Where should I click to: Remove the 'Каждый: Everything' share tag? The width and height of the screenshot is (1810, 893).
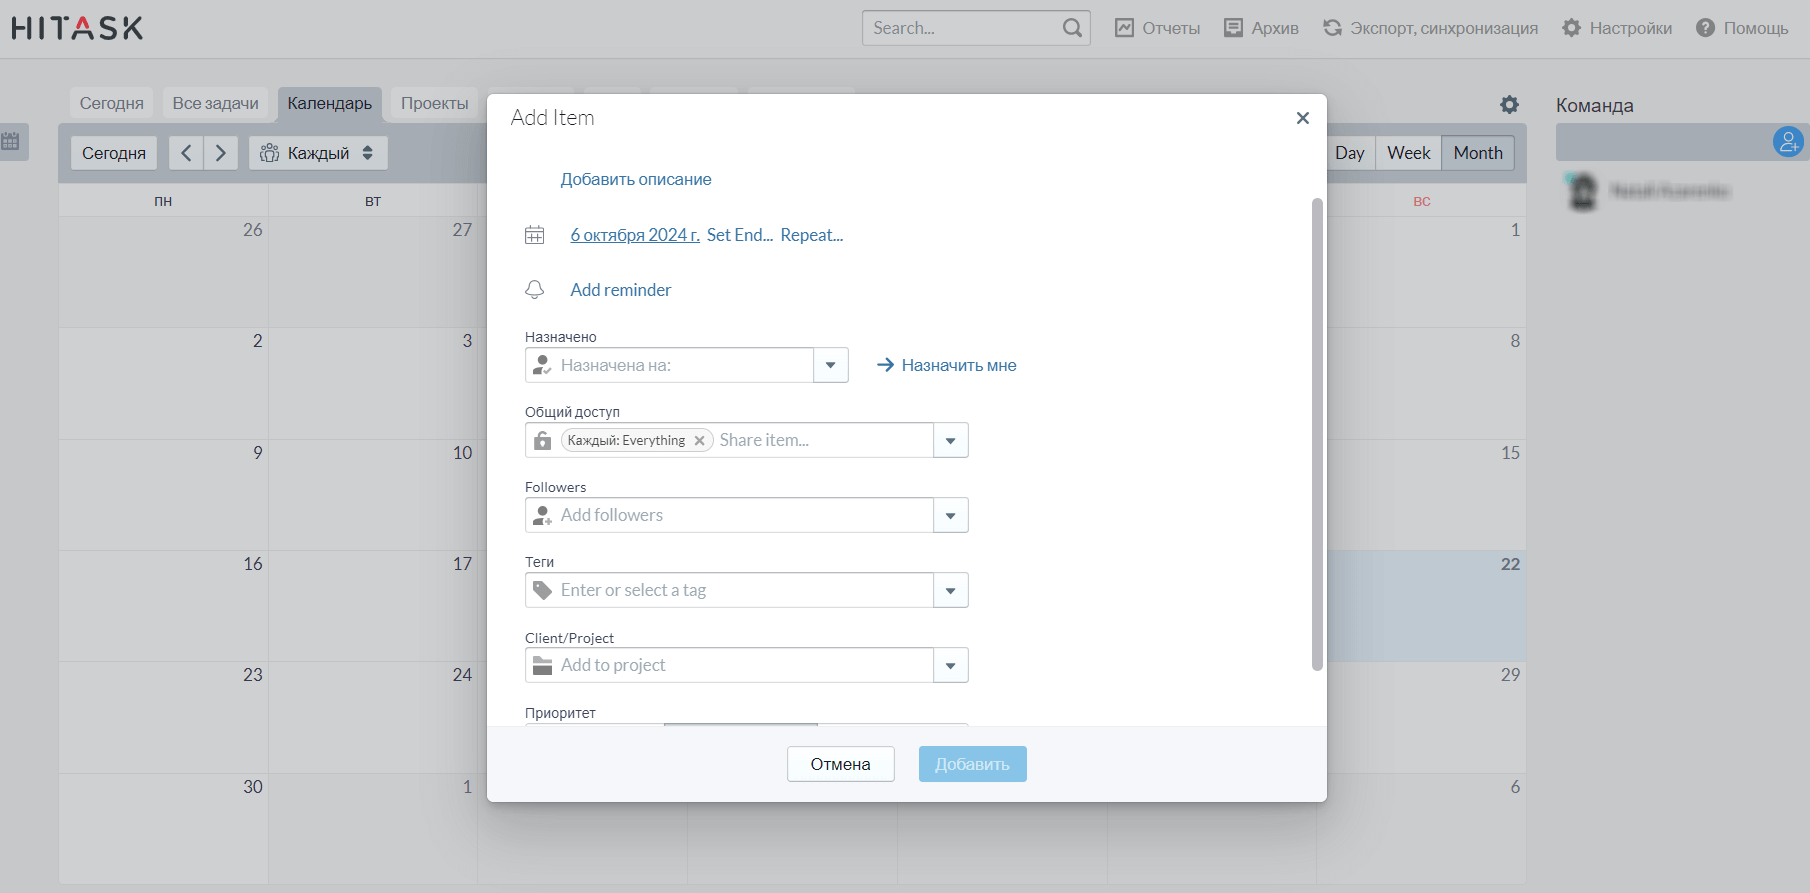click(x=699, y=441)
